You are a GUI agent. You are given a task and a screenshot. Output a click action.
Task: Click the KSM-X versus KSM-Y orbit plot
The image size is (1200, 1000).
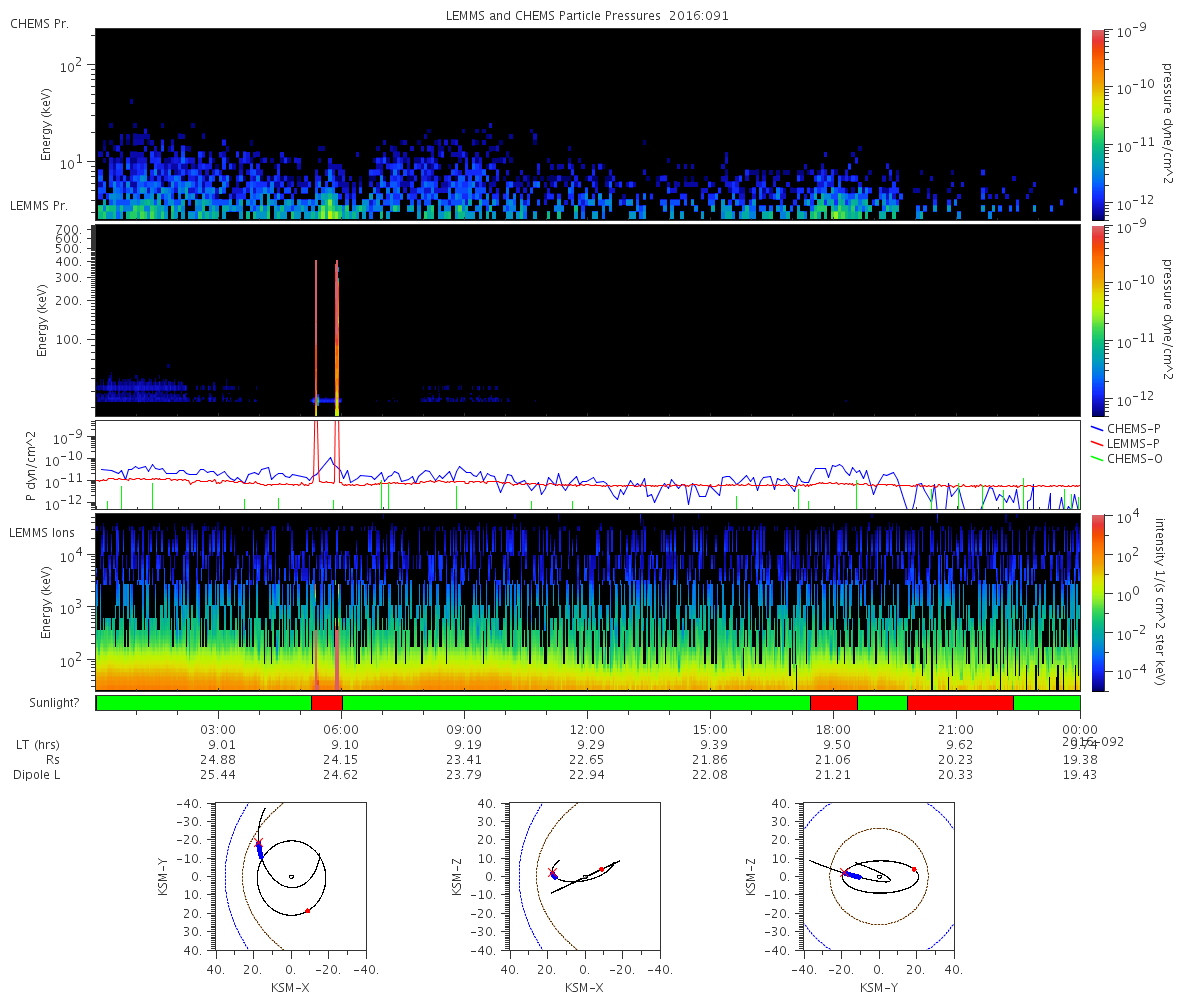(x=290, y=875)
